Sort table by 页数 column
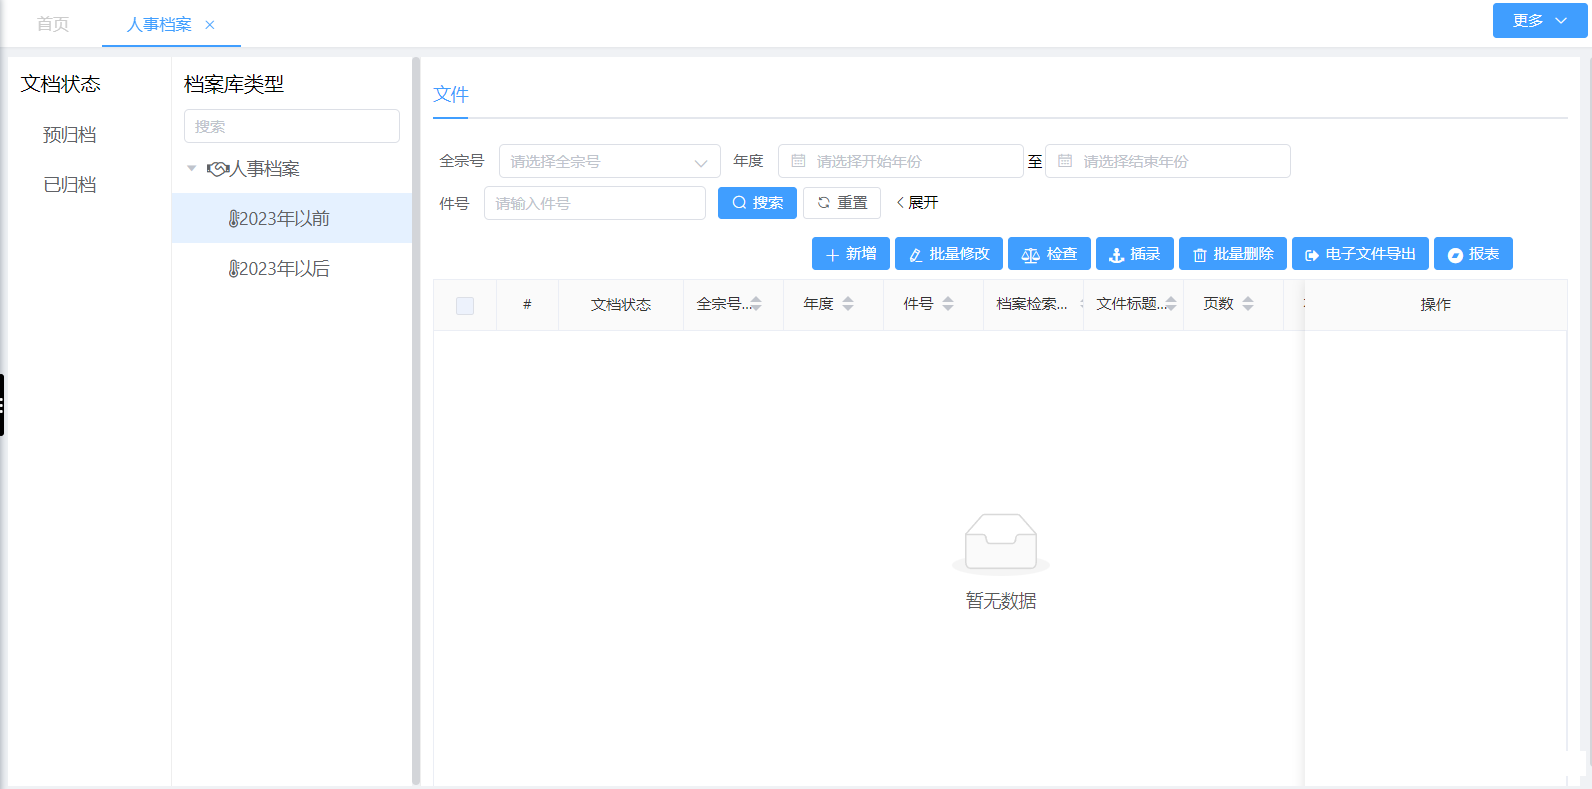 (1248, 304)
